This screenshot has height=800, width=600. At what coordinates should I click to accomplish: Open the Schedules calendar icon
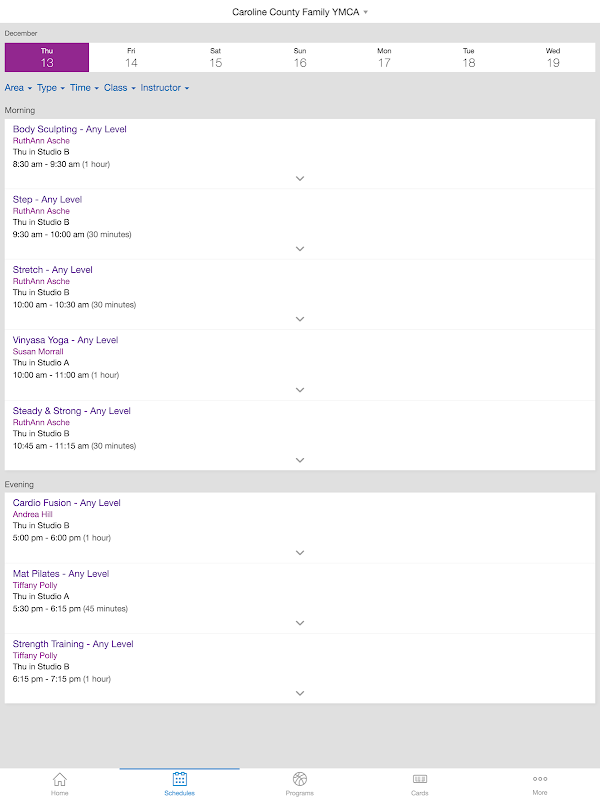180,780
